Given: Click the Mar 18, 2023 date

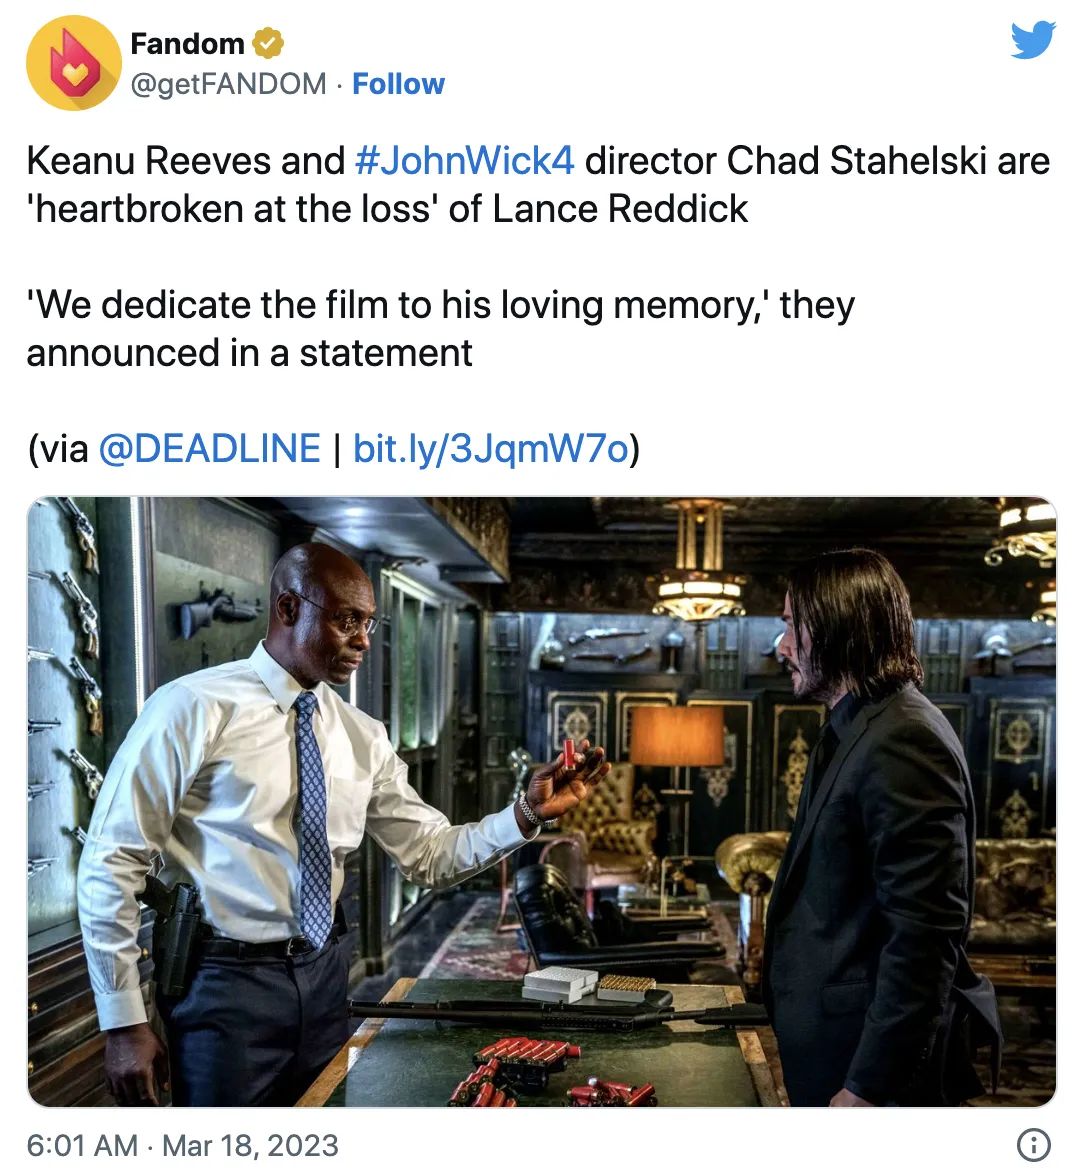Looking at the screenshot, I should click(250, 1145).
